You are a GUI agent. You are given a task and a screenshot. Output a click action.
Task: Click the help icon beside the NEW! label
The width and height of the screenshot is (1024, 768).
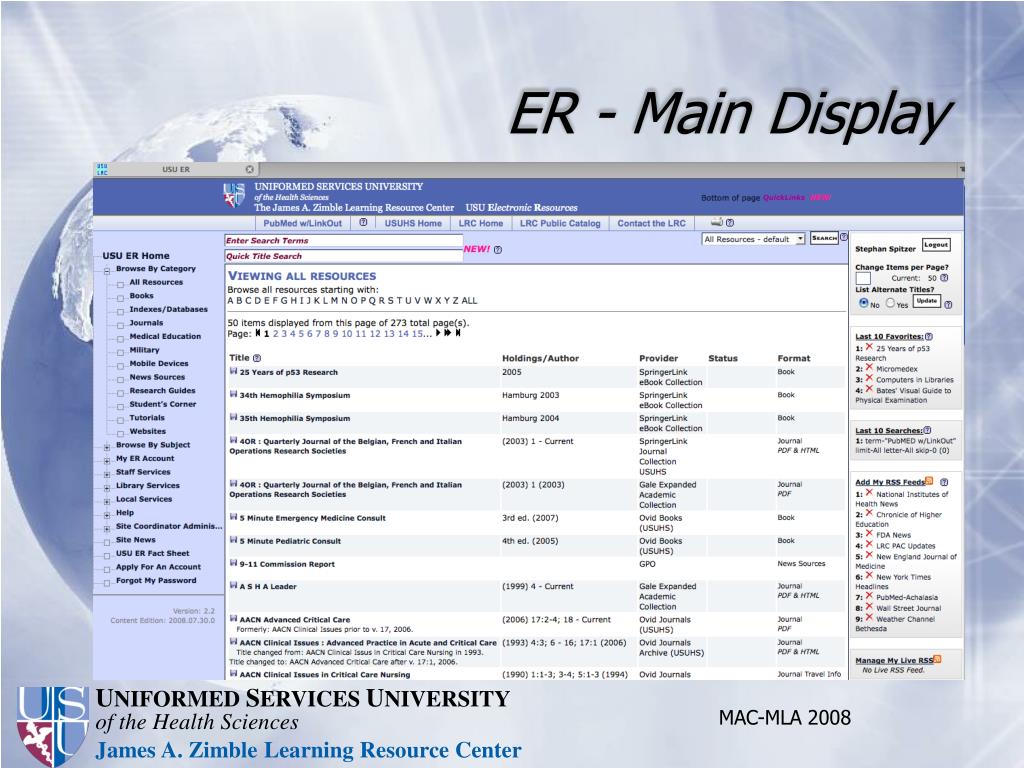498,250
